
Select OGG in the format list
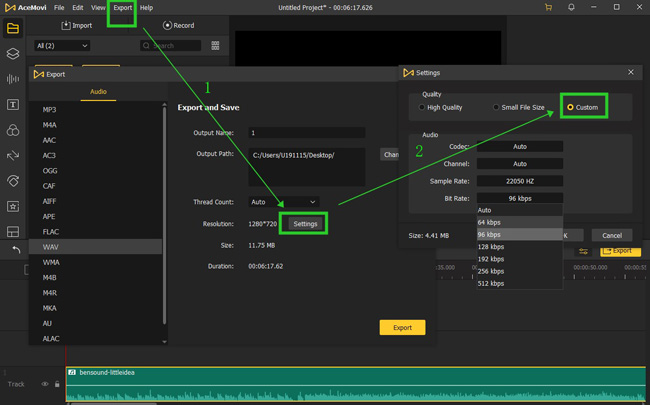coord(95,171)
